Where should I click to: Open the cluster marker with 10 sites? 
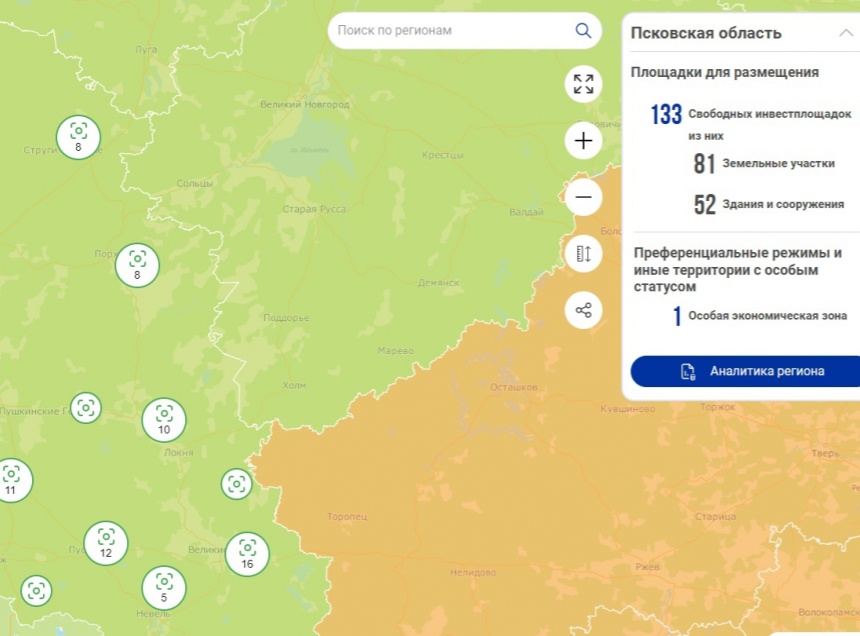(164, 420)
